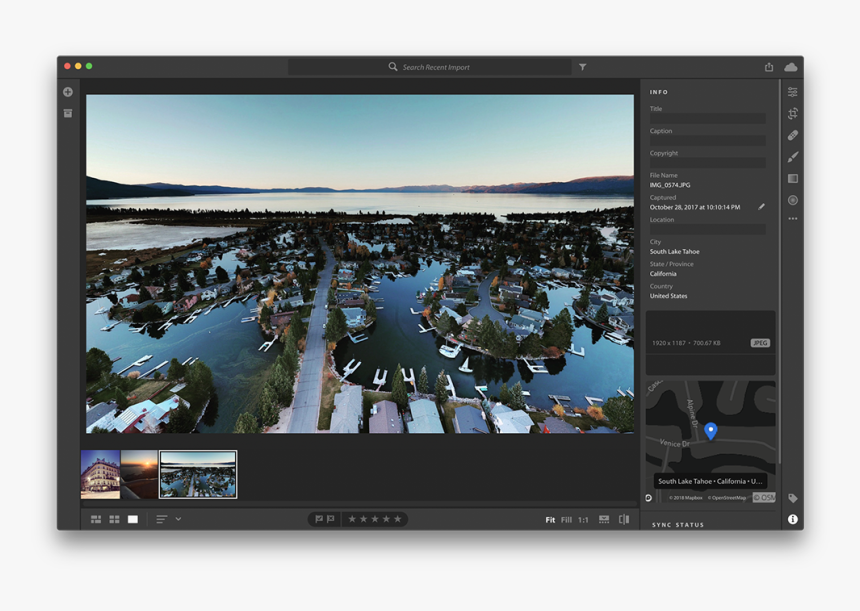The height and width of the screenshot is (611, 860).
Task: Set rating to five stars
Action: (x=398, y=519)
